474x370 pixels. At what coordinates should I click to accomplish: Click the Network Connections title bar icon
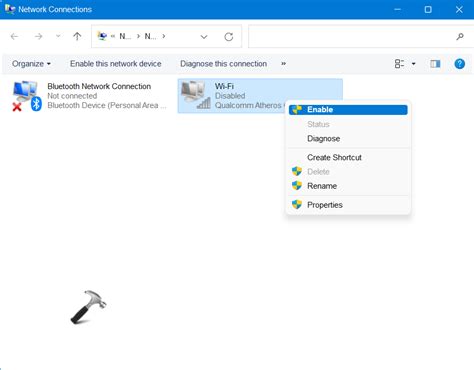coord(10,9)
